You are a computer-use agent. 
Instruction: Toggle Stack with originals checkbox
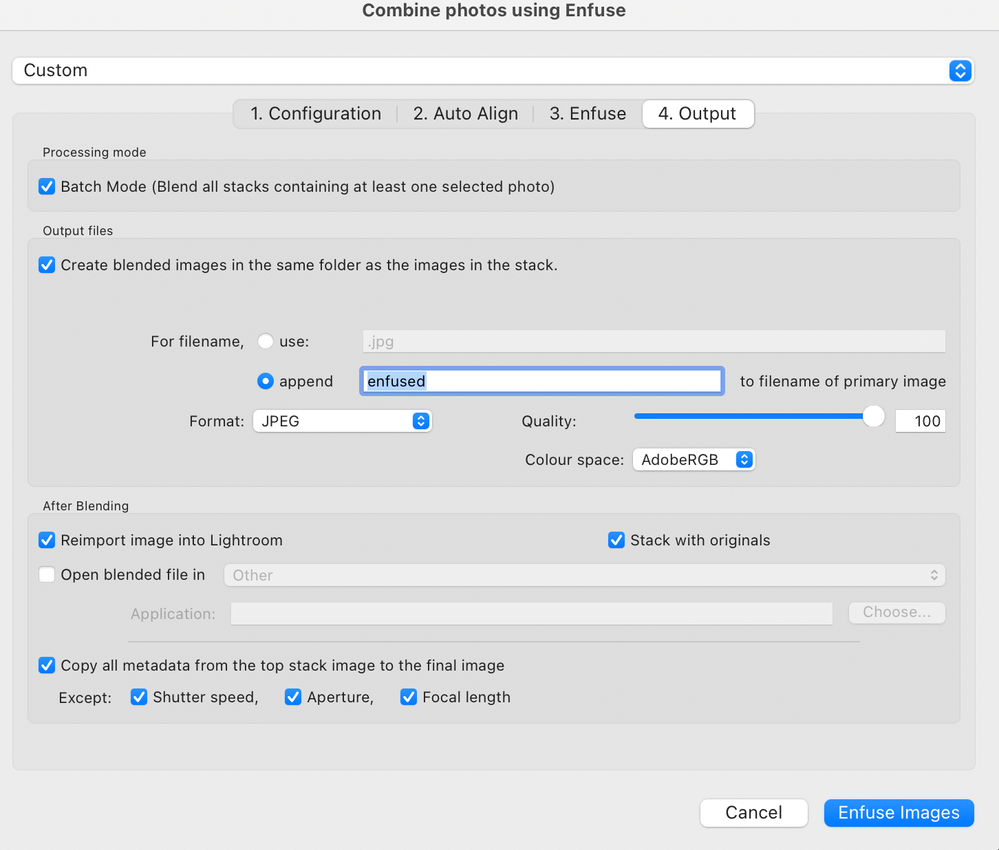pos(616,540)
